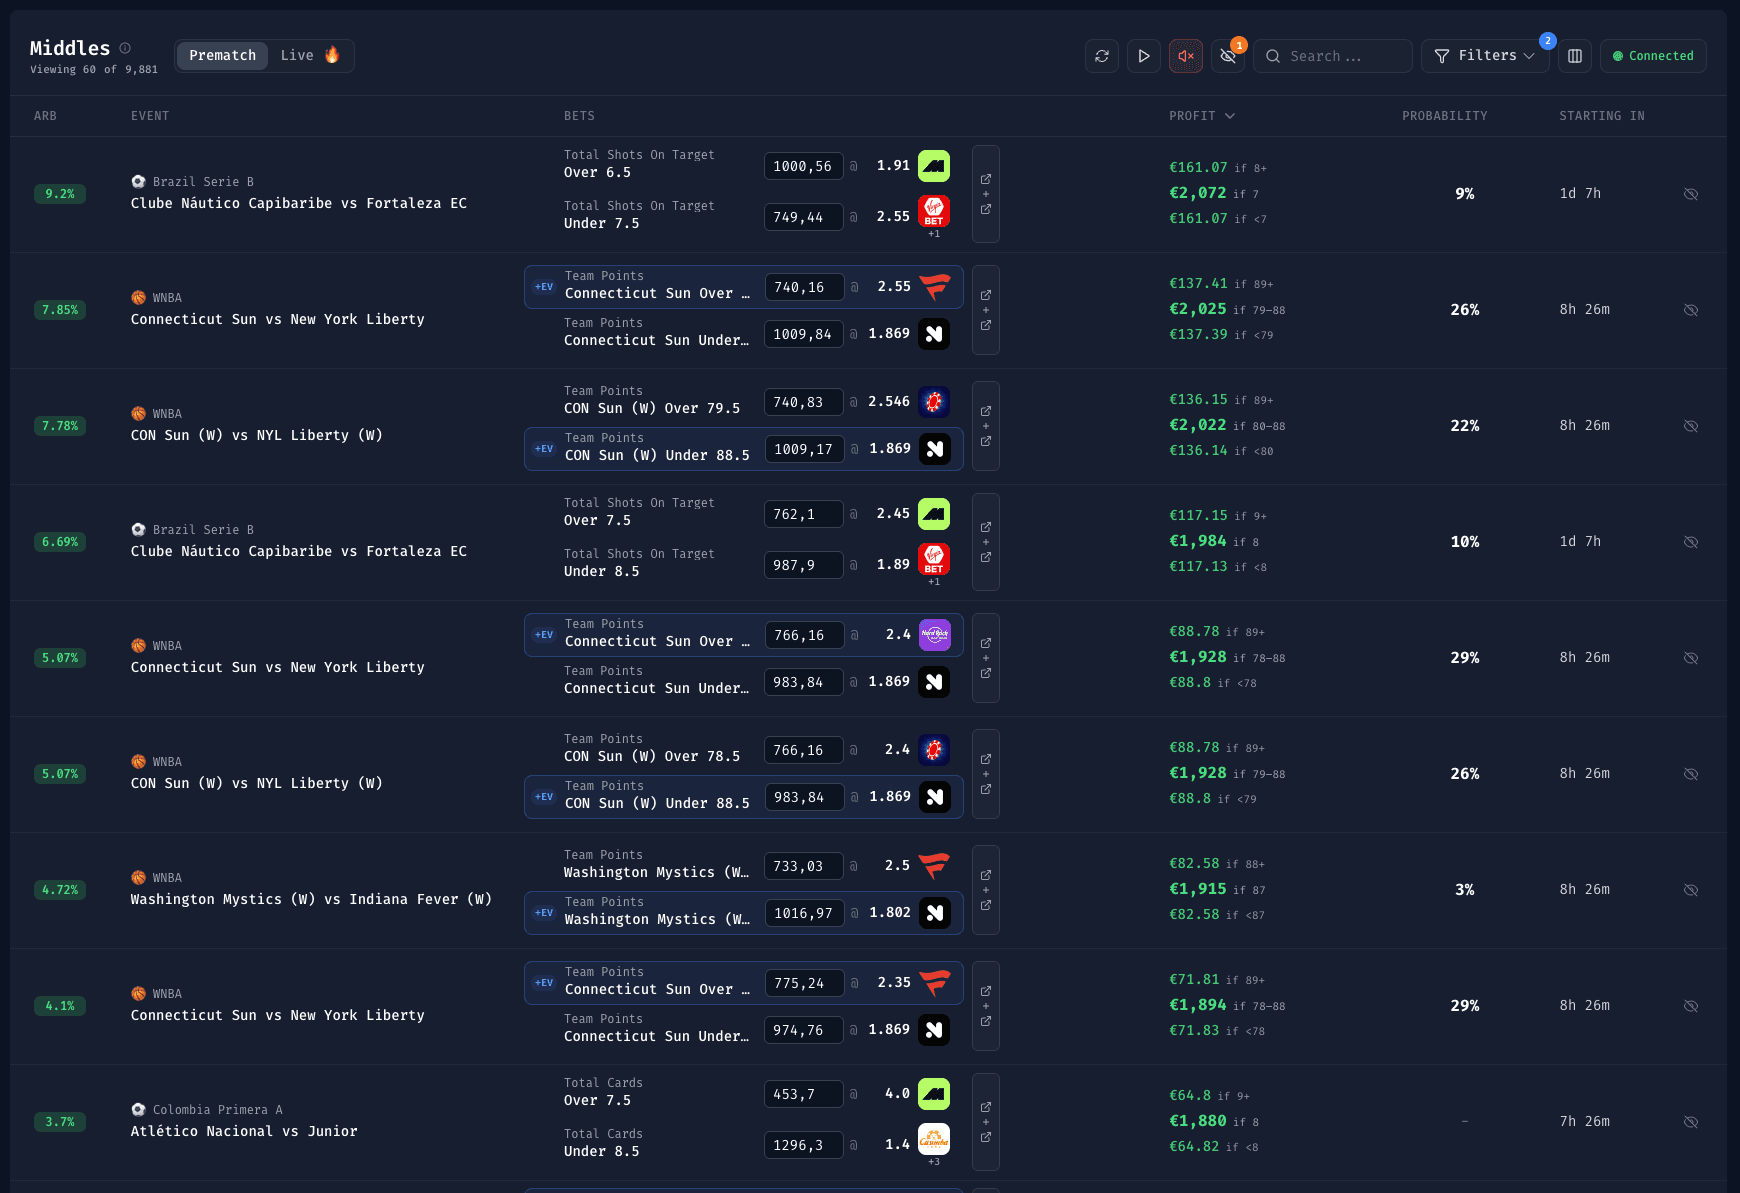Click orange bookmaker logo for Under 8.5 cards

tap(934, 1139)
